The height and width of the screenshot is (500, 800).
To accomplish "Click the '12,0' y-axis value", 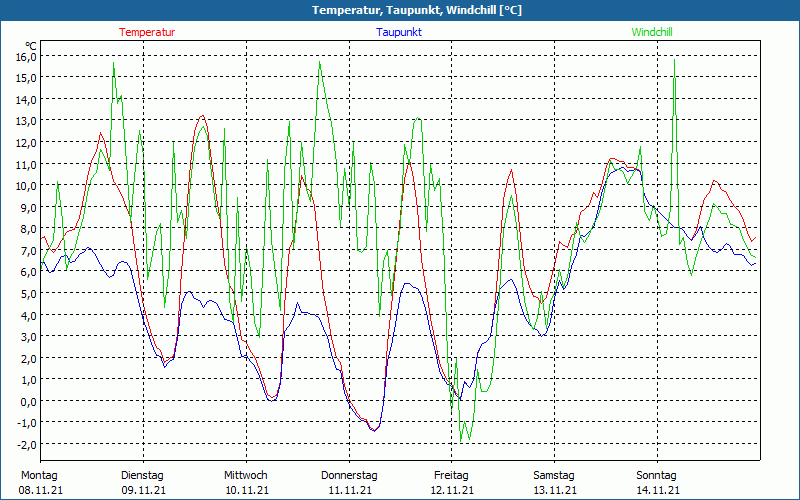I will 26,143.
